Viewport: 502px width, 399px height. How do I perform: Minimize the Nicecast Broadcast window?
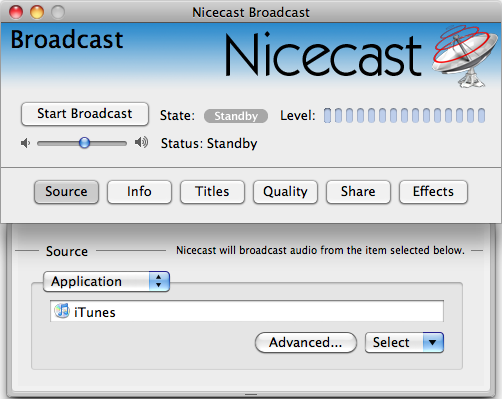click(37, 12)
